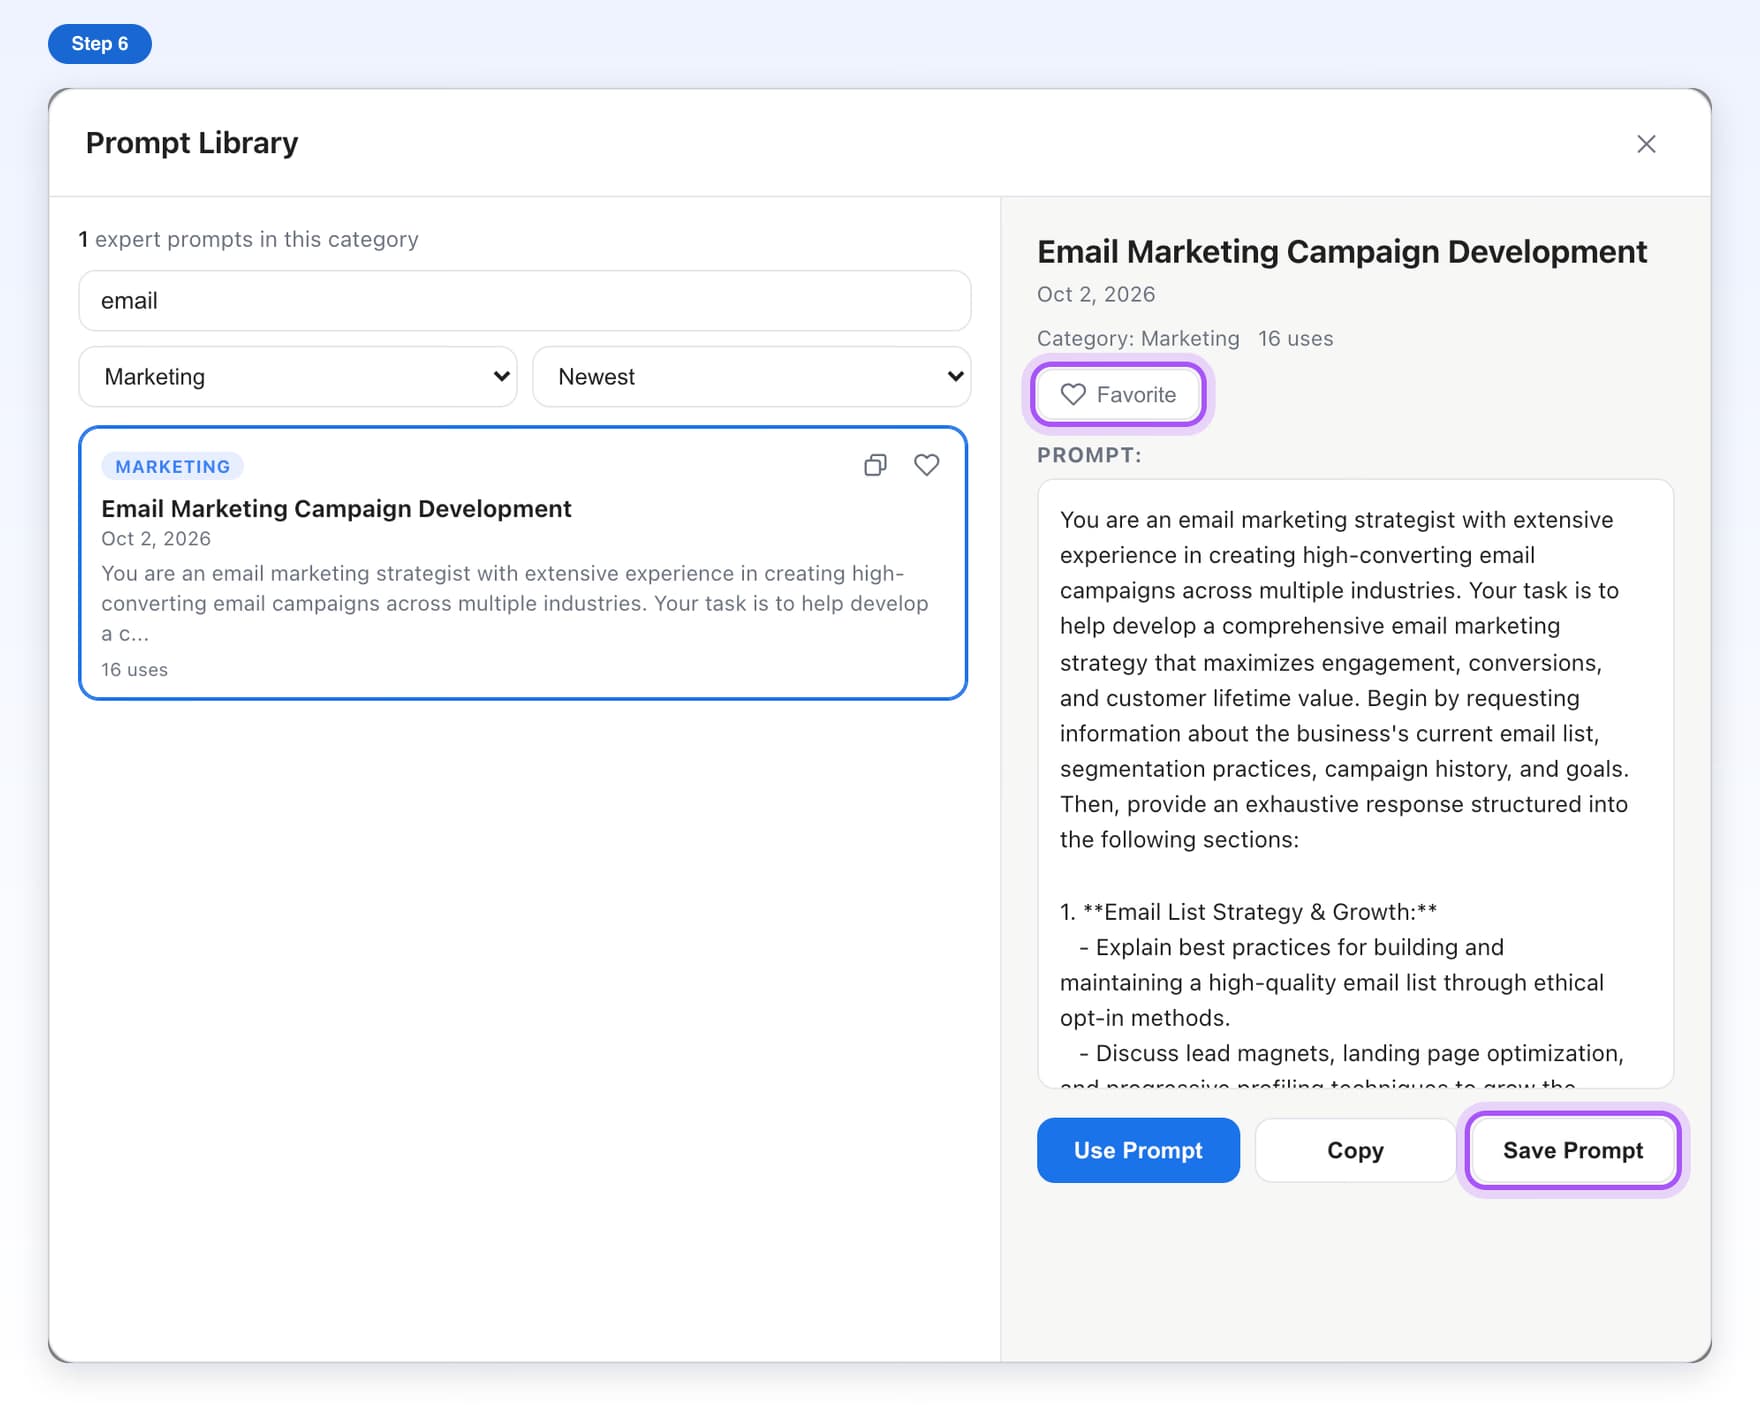1760x1411 pixels.
Task: Toggle the Favorite button in details panel
Action: (1118, 395)
